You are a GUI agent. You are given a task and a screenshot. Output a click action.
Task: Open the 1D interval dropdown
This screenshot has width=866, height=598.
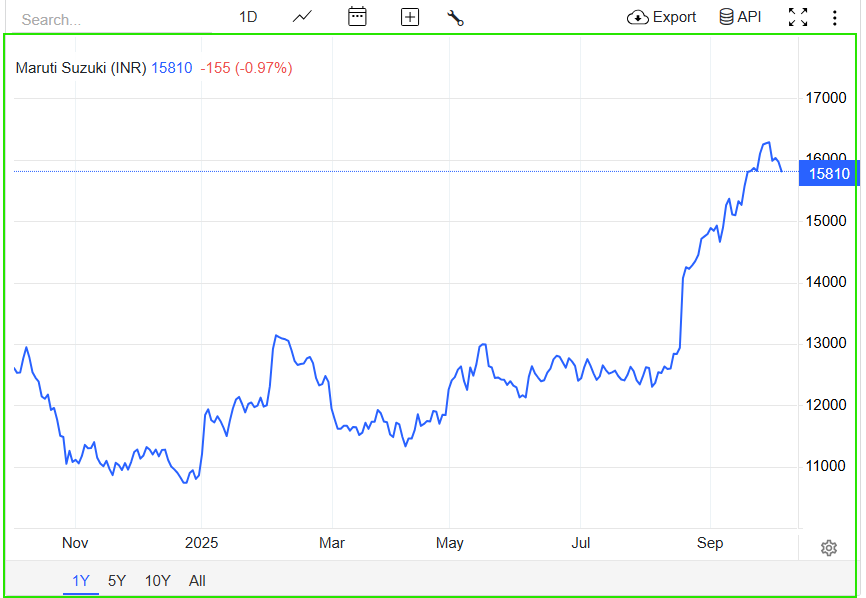coord(248,17)
